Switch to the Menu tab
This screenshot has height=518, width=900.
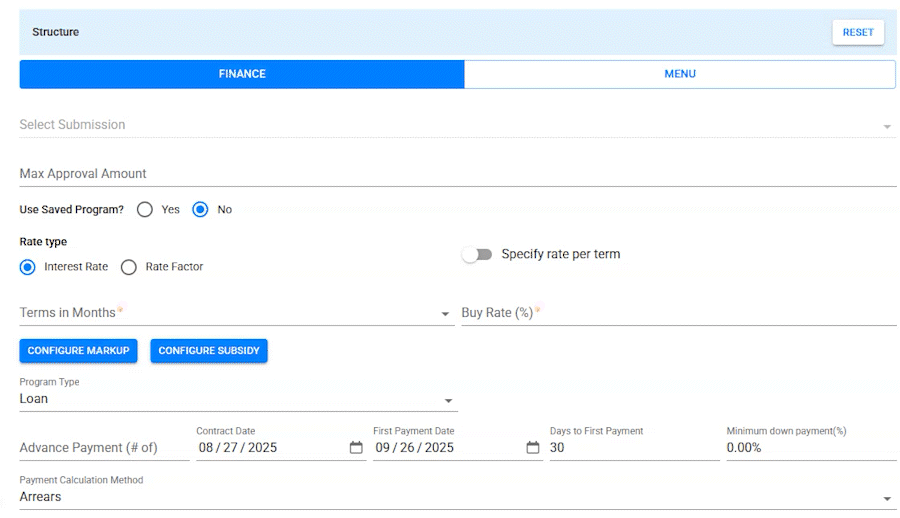pos(680,74)
